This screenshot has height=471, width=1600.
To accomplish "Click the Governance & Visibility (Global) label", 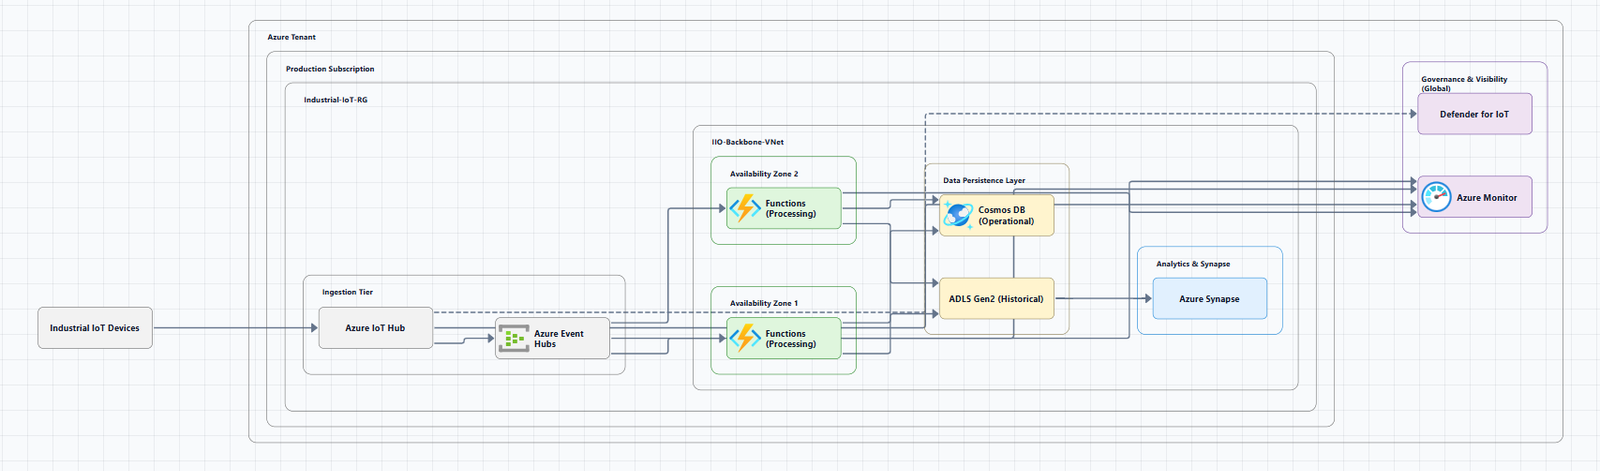I will pyautogui.click(x=1464, y=84).
